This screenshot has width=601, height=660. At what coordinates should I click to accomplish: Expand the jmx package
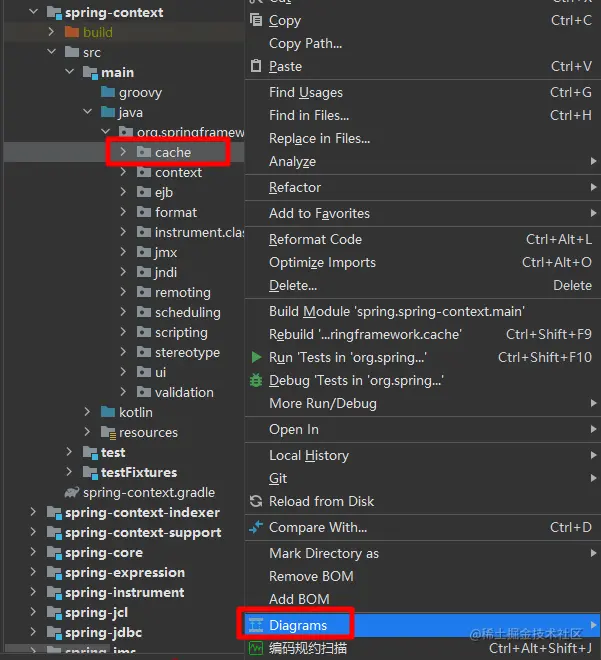(123, 252)
